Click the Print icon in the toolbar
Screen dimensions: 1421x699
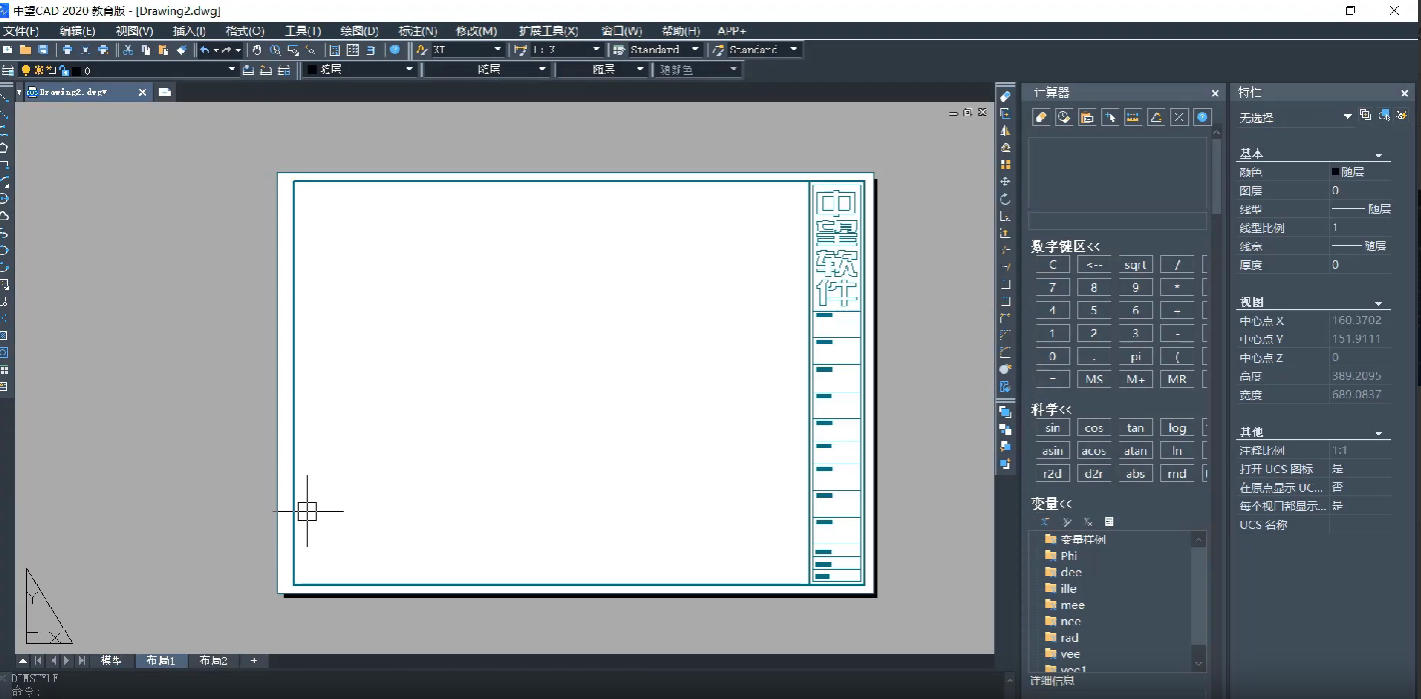pos(67,50)
